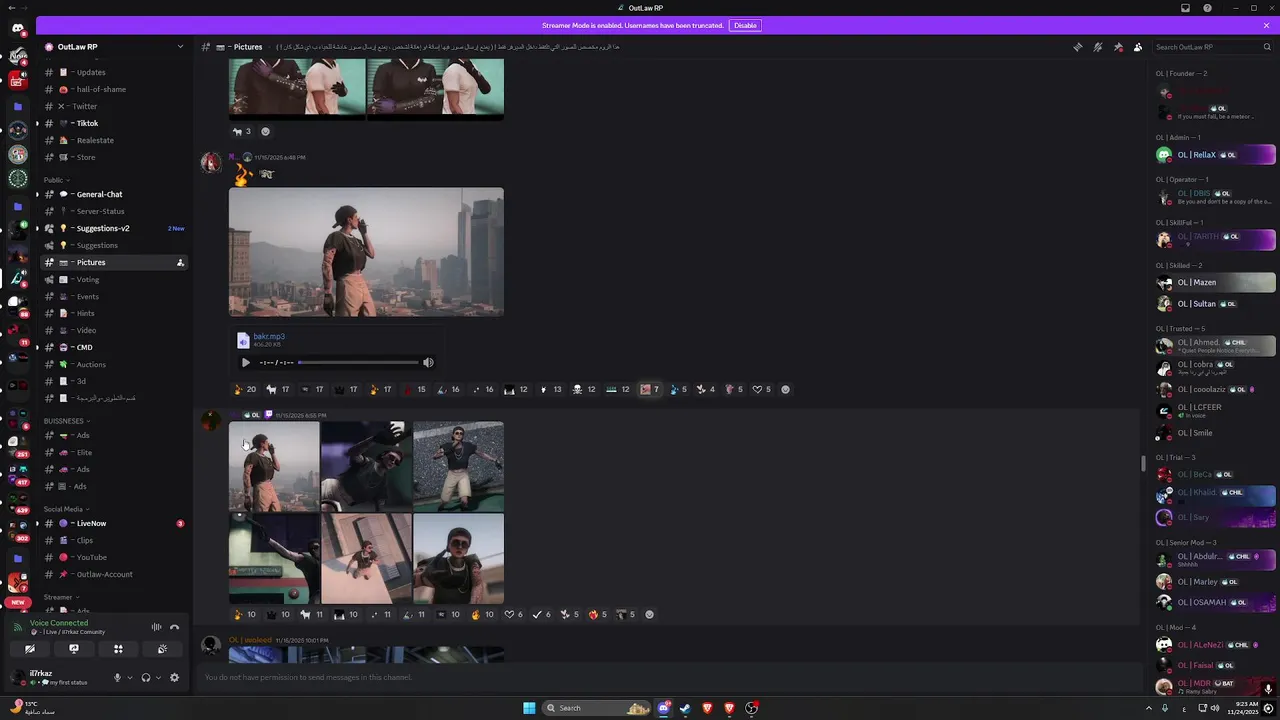Show hidden system tray icons chevron
Screen dimensions: 1280x720
pyautogui.click(x=1147, y=708)
